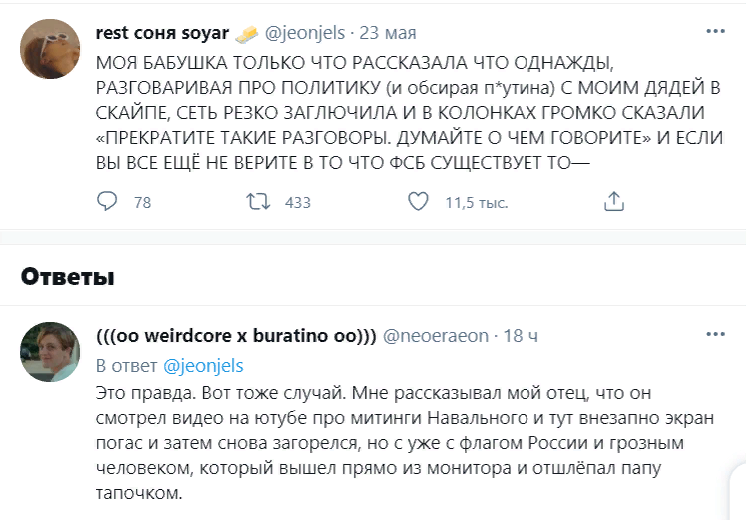Open the @neoeraeon handle
The image size is (746, 520).
(x=436, y=336)
